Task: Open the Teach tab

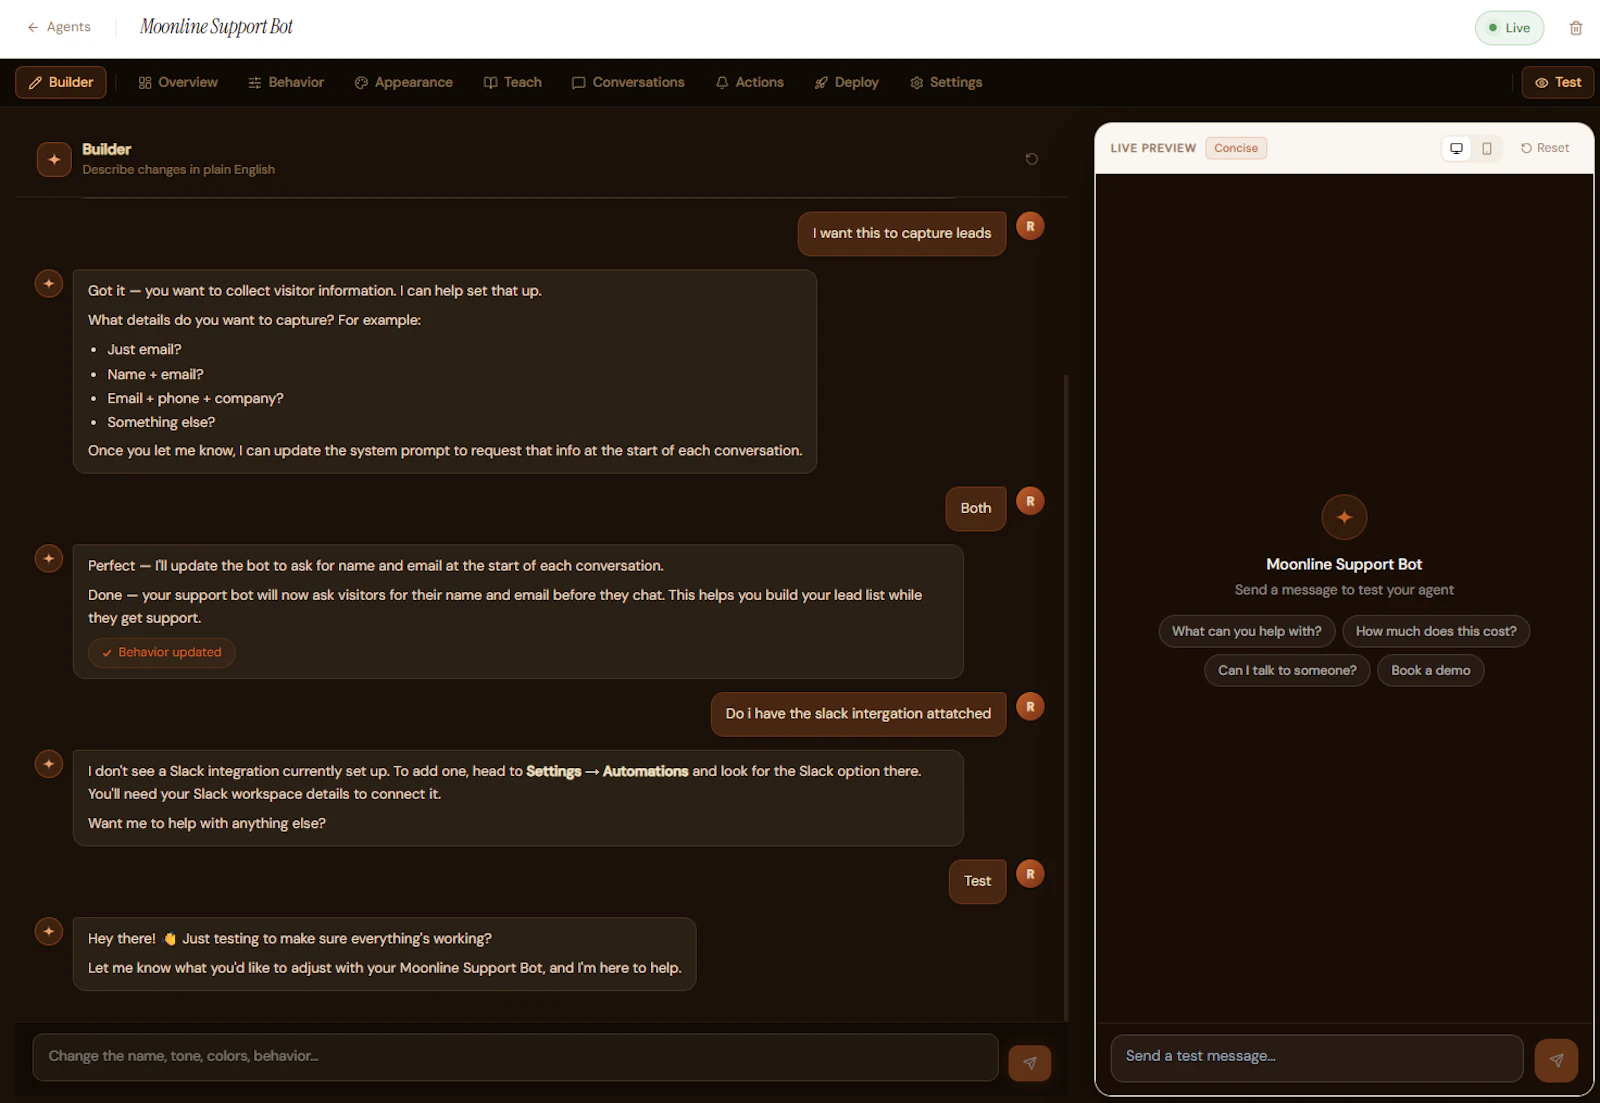Action: click(x=513, y=82)
